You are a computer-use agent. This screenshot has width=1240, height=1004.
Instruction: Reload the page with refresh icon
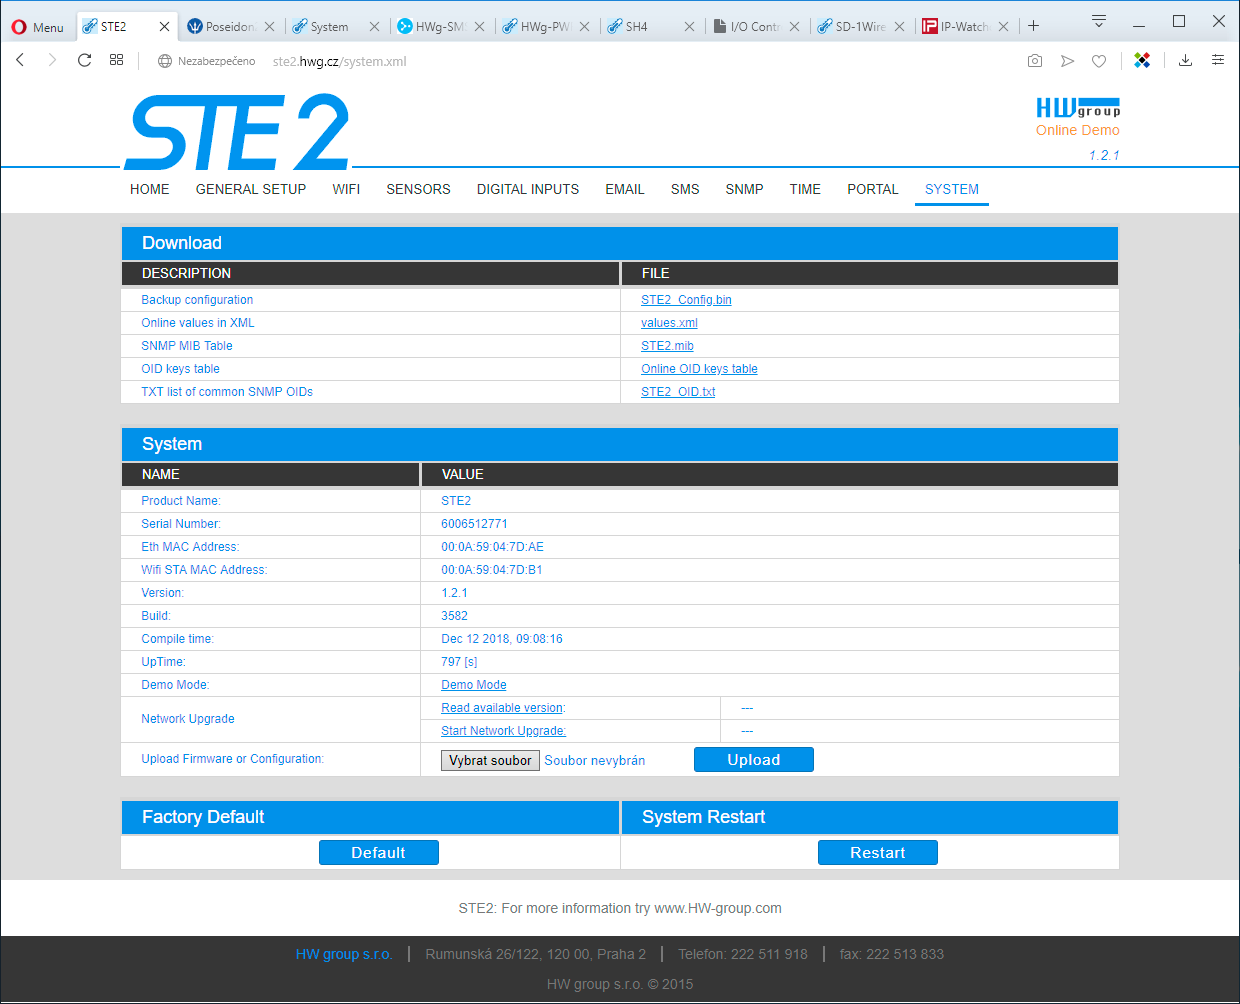84,60
